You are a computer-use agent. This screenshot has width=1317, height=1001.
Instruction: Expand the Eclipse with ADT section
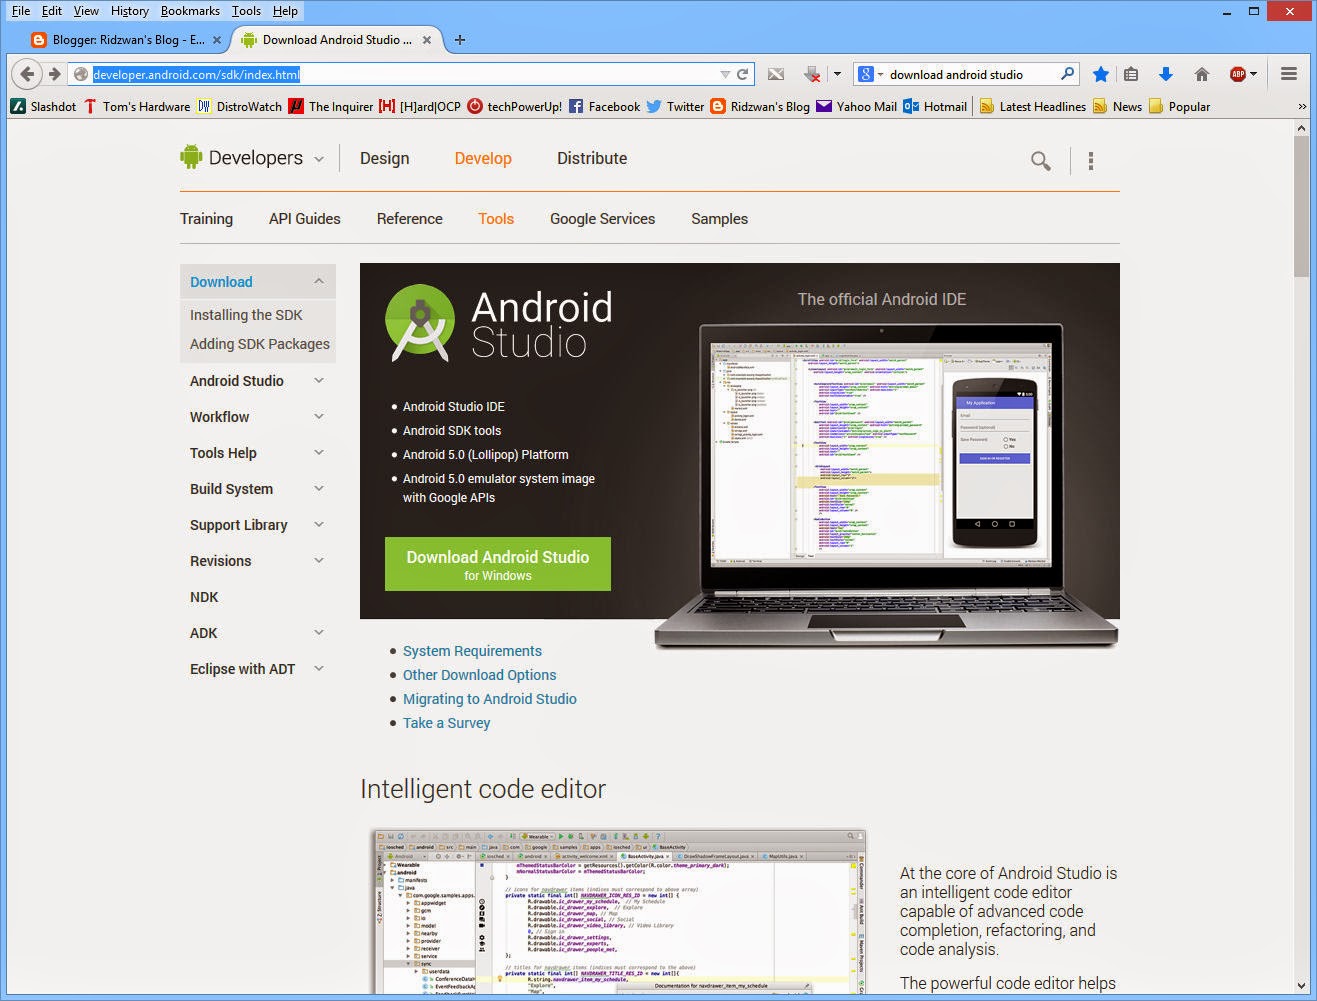pos(319,669)
